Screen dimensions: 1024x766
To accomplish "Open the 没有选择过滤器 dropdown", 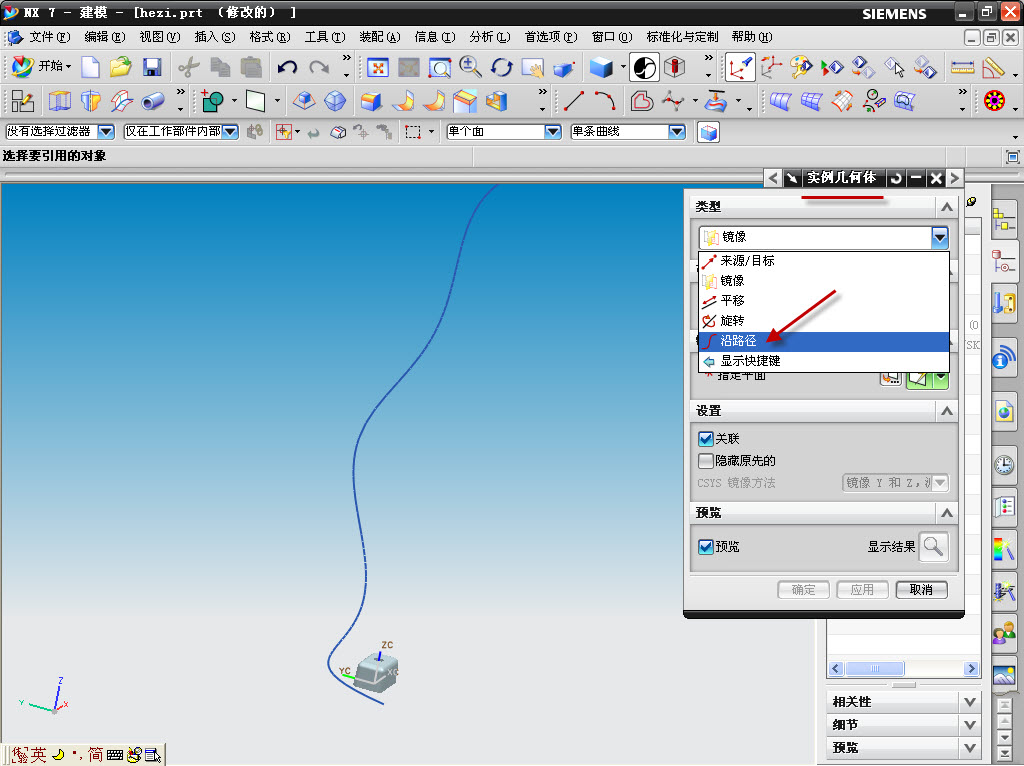I will click(106, 131).
